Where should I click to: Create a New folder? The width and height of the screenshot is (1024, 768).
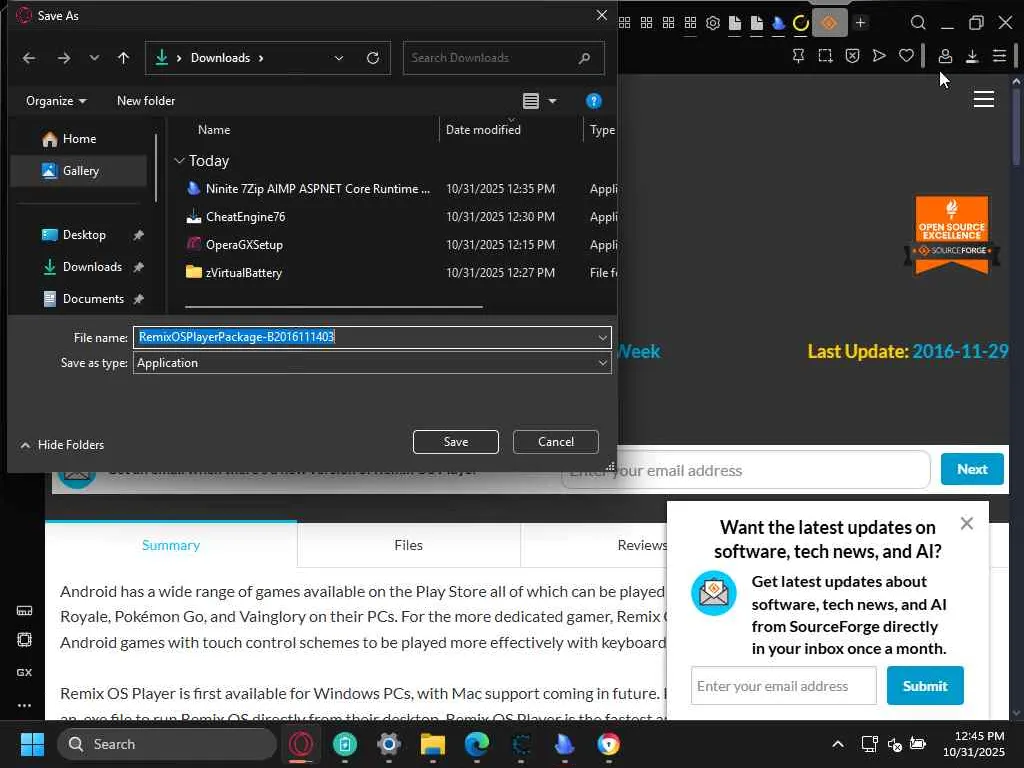(146, 101)
